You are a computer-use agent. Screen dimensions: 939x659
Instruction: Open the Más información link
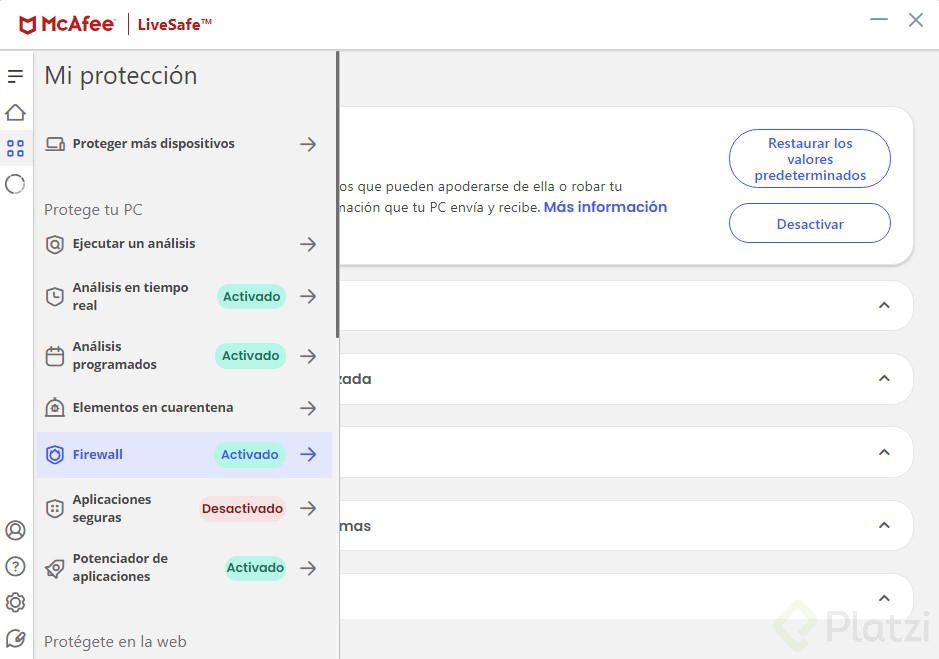pyautogui.click(x=605, y=207)
